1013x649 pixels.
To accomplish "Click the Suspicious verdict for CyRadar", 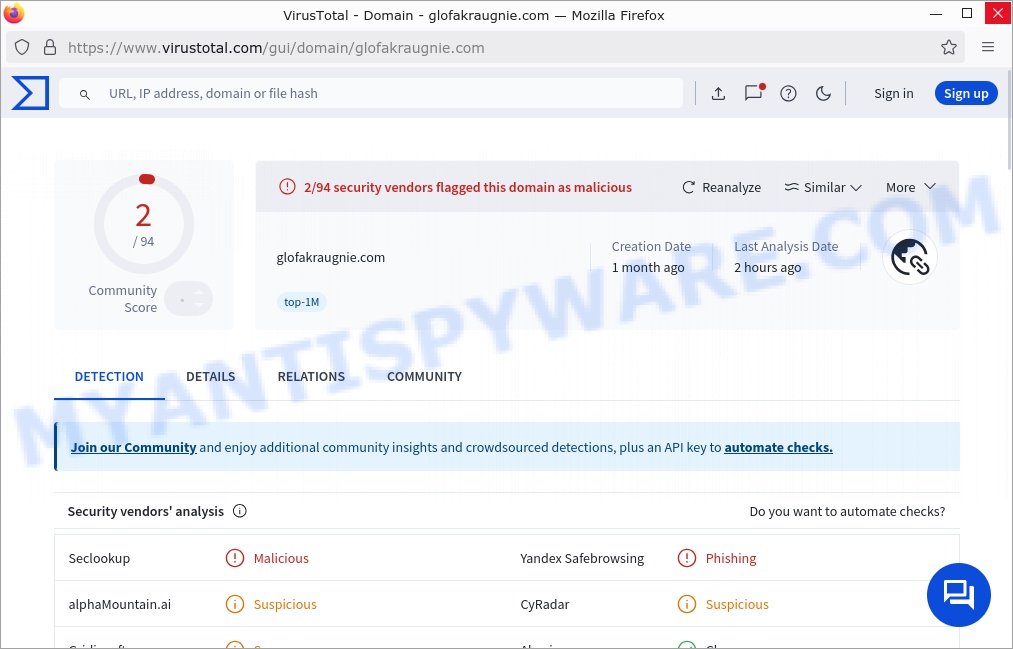I will tap(737, 604).
